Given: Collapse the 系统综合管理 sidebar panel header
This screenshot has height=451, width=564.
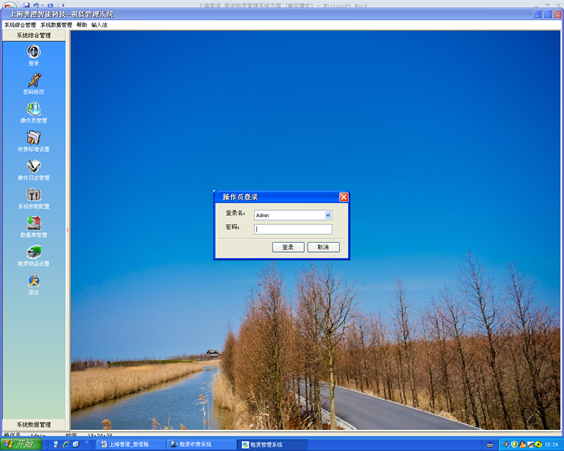Looking at the screenshot, I should pyautogui.click(x=34, y=35).
